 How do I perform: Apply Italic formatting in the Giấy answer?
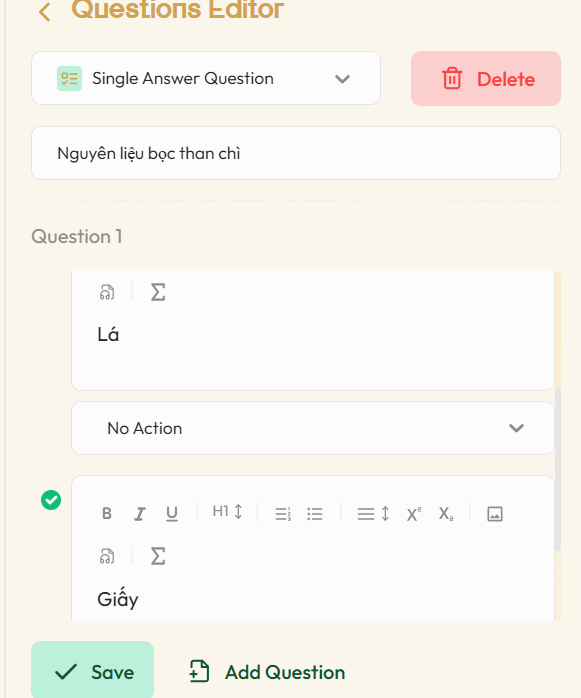tap(139, 514)
